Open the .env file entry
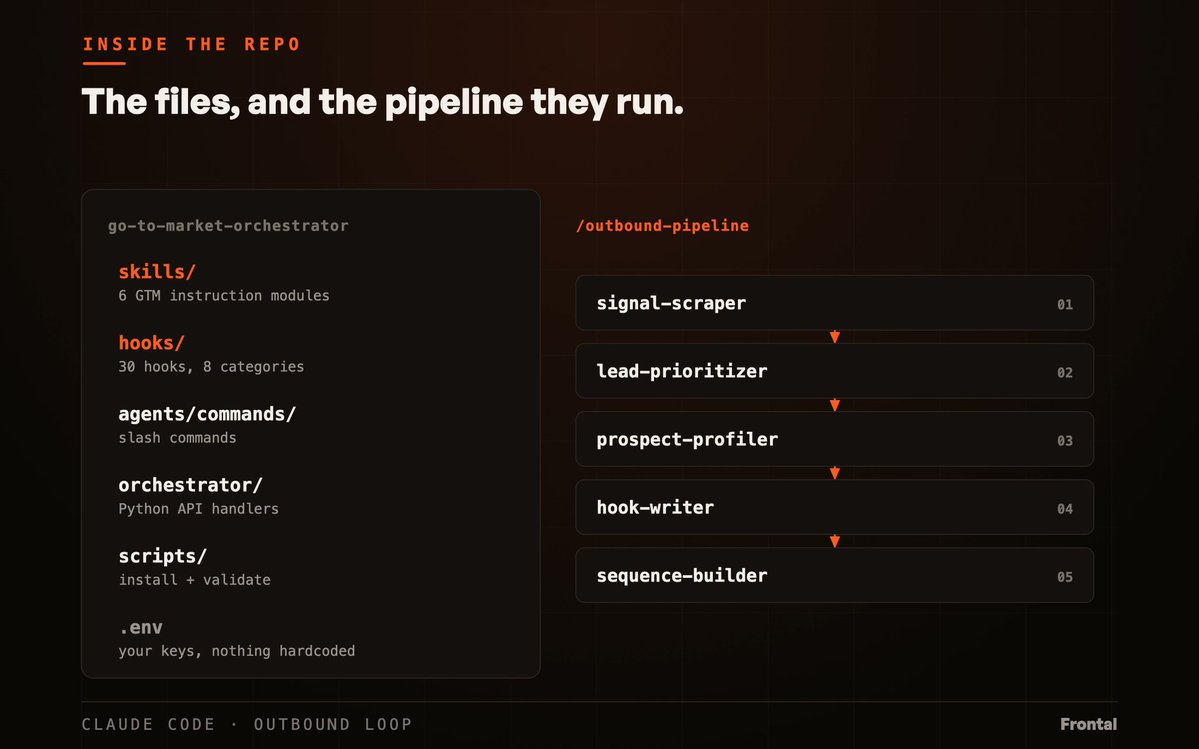Viewport: 1199px width, 749px height. coord(141,627)
